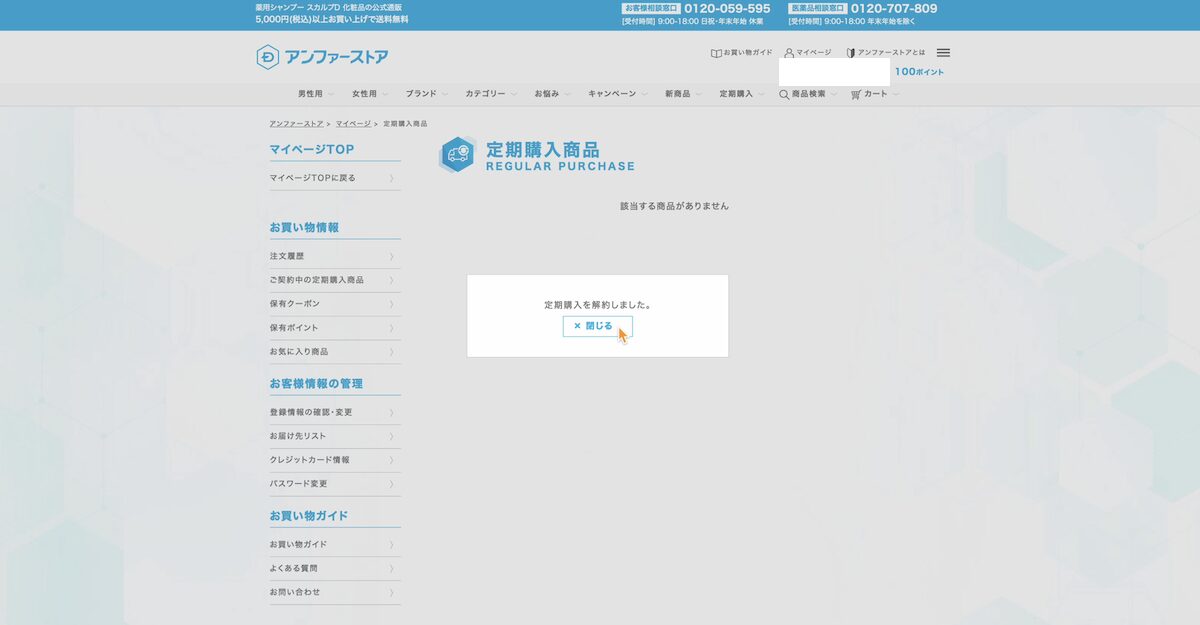The width and height of the screenshot is (1200, 625).
Task: Click the アンファーストアとは ribbon icon
Action: point(849,52)
